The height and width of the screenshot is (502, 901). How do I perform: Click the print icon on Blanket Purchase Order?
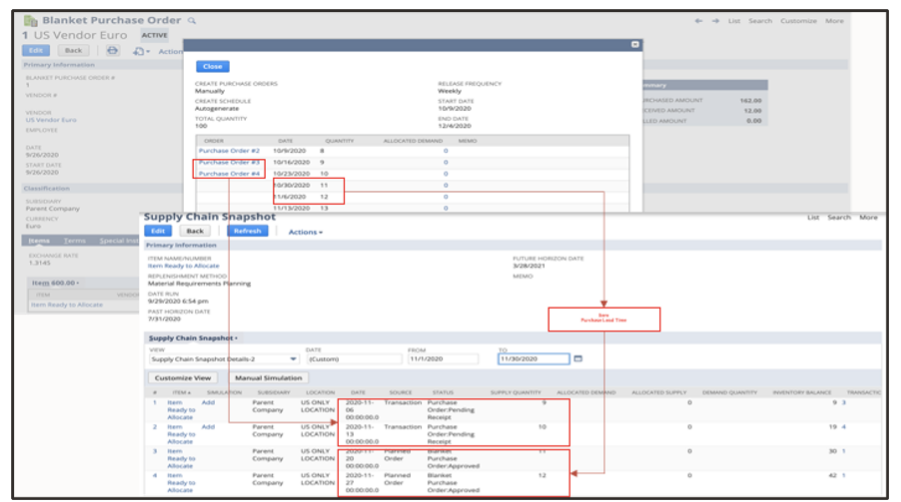[112, 50]
